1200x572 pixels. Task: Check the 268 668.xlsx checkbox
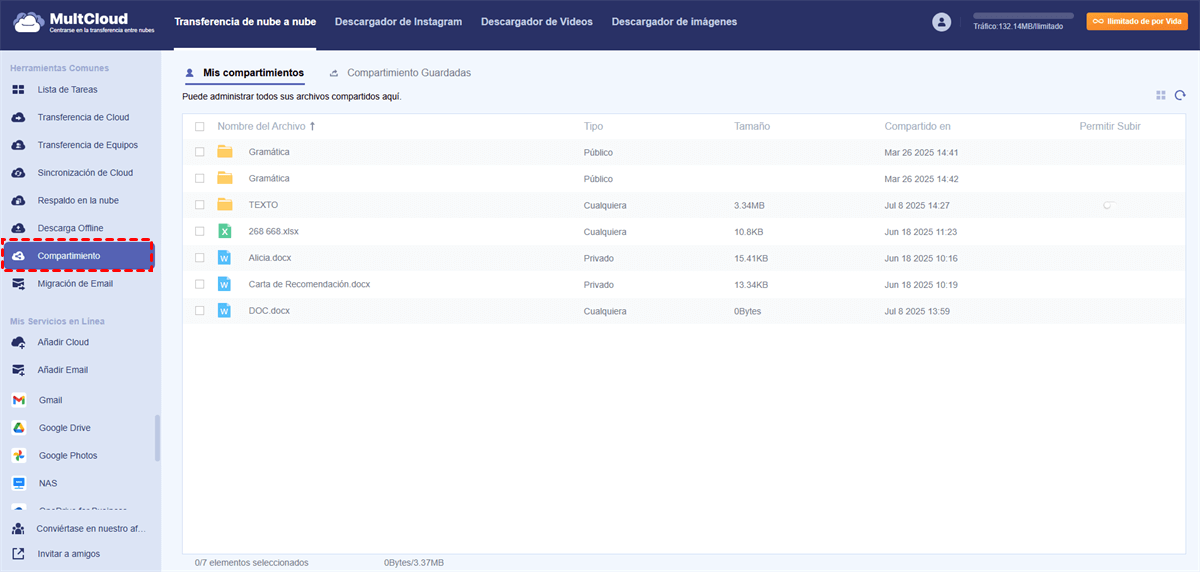tap(200, 231)
